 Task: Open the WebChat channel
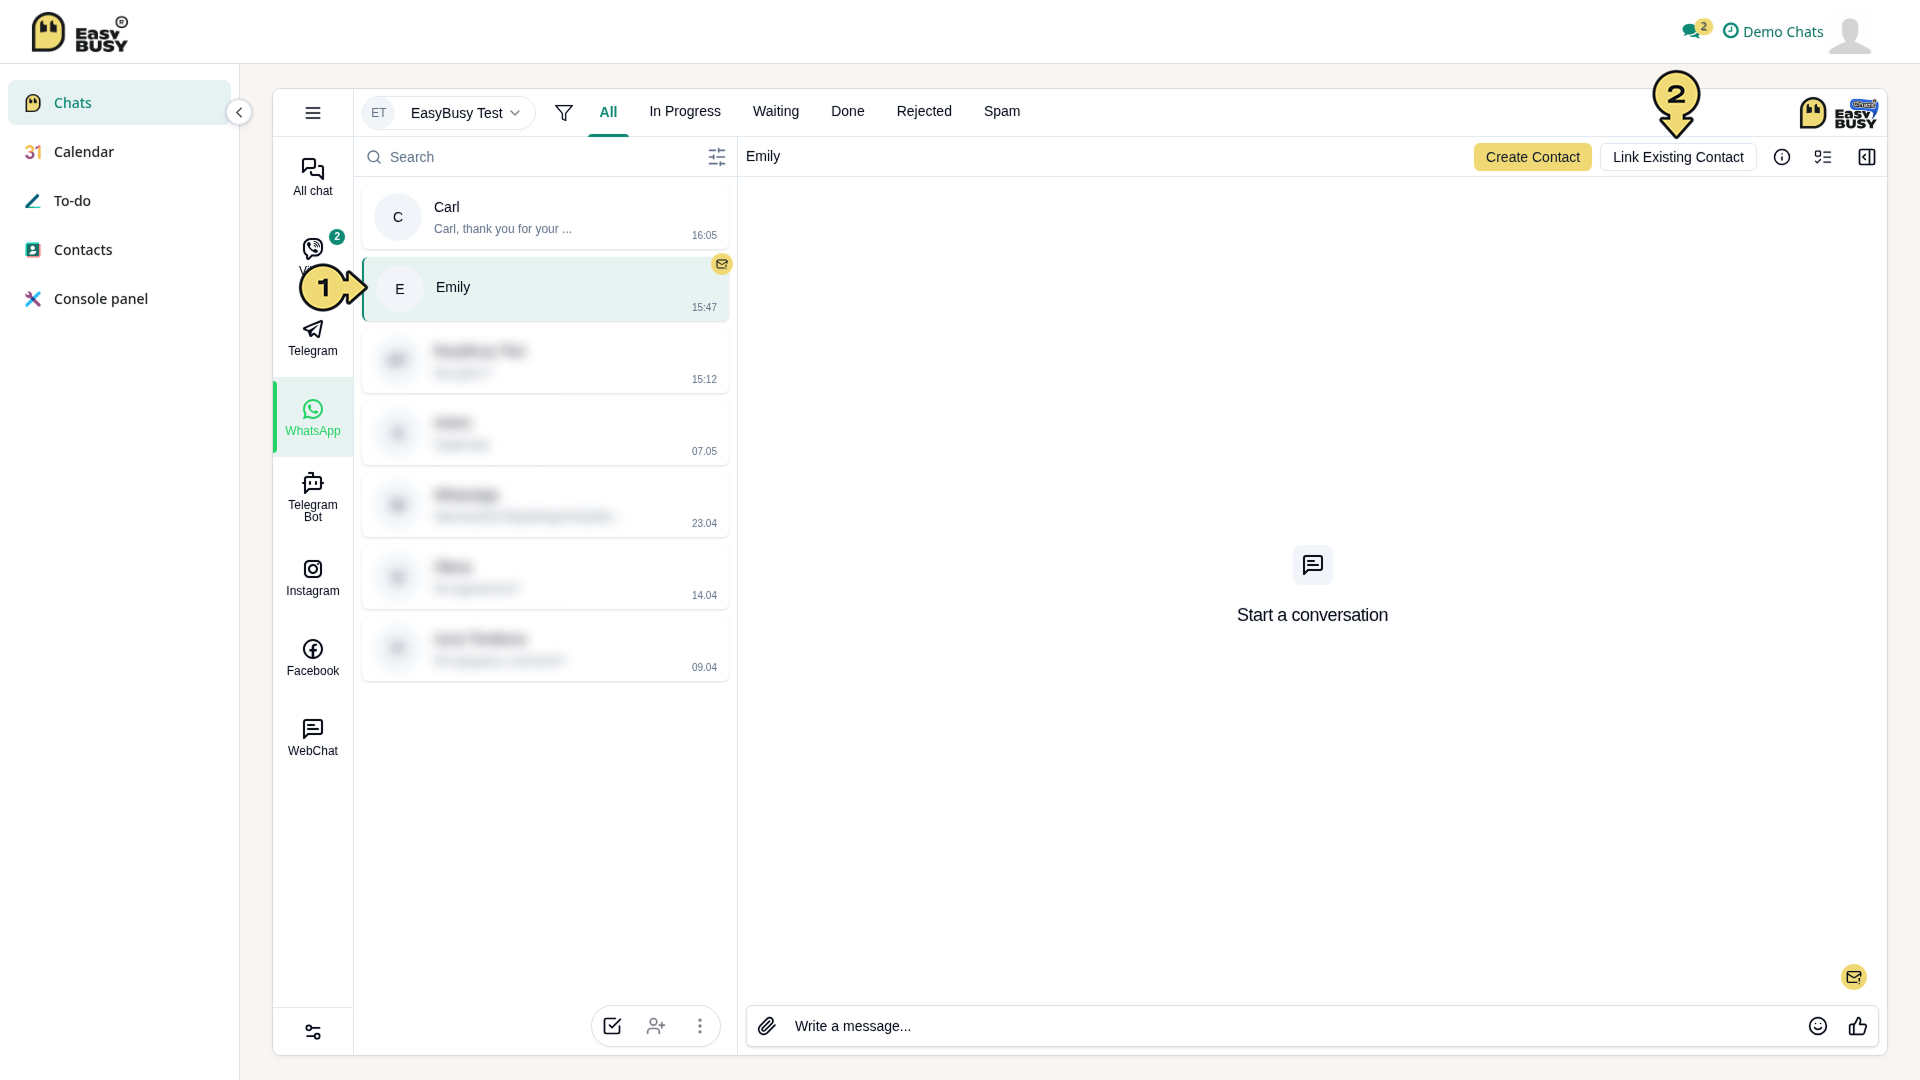[x=312, y=737]
